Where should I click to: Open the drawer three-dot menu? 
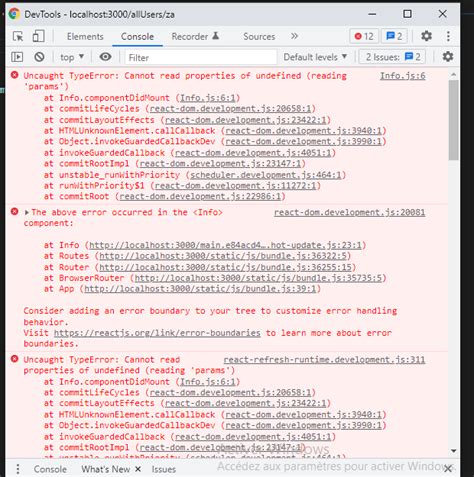tap(18, 469)
